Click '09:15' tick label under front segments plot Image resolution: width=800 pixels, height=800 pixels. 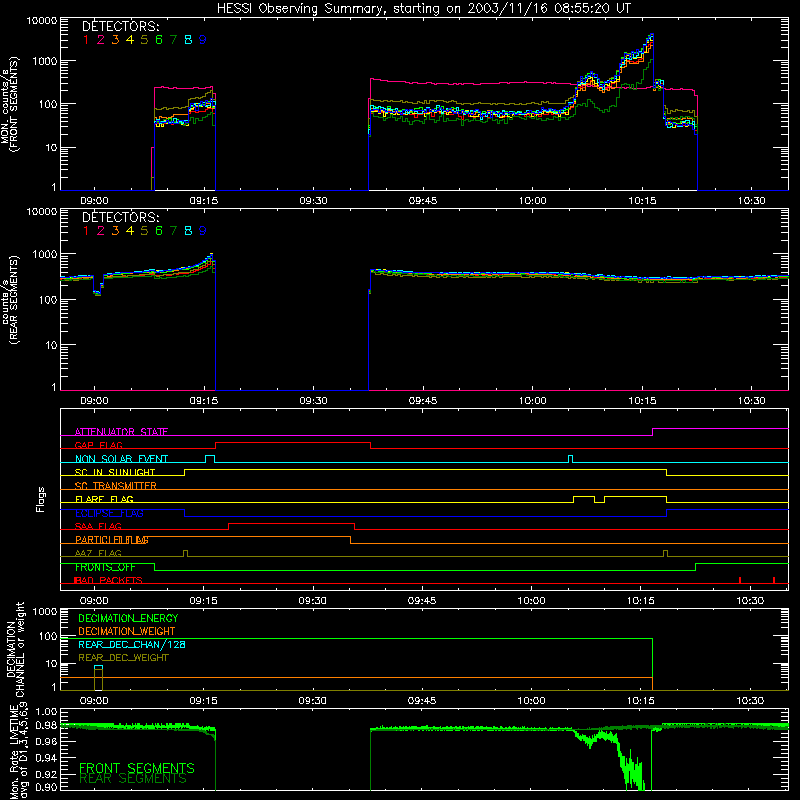pyautogui.click(x=204, y=201)
